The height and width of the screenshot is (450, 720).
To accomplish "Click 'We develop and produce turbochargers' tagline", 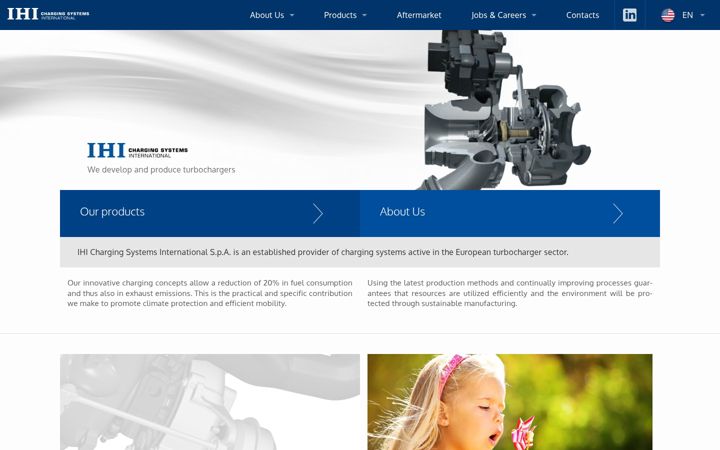I will point(161,170).
